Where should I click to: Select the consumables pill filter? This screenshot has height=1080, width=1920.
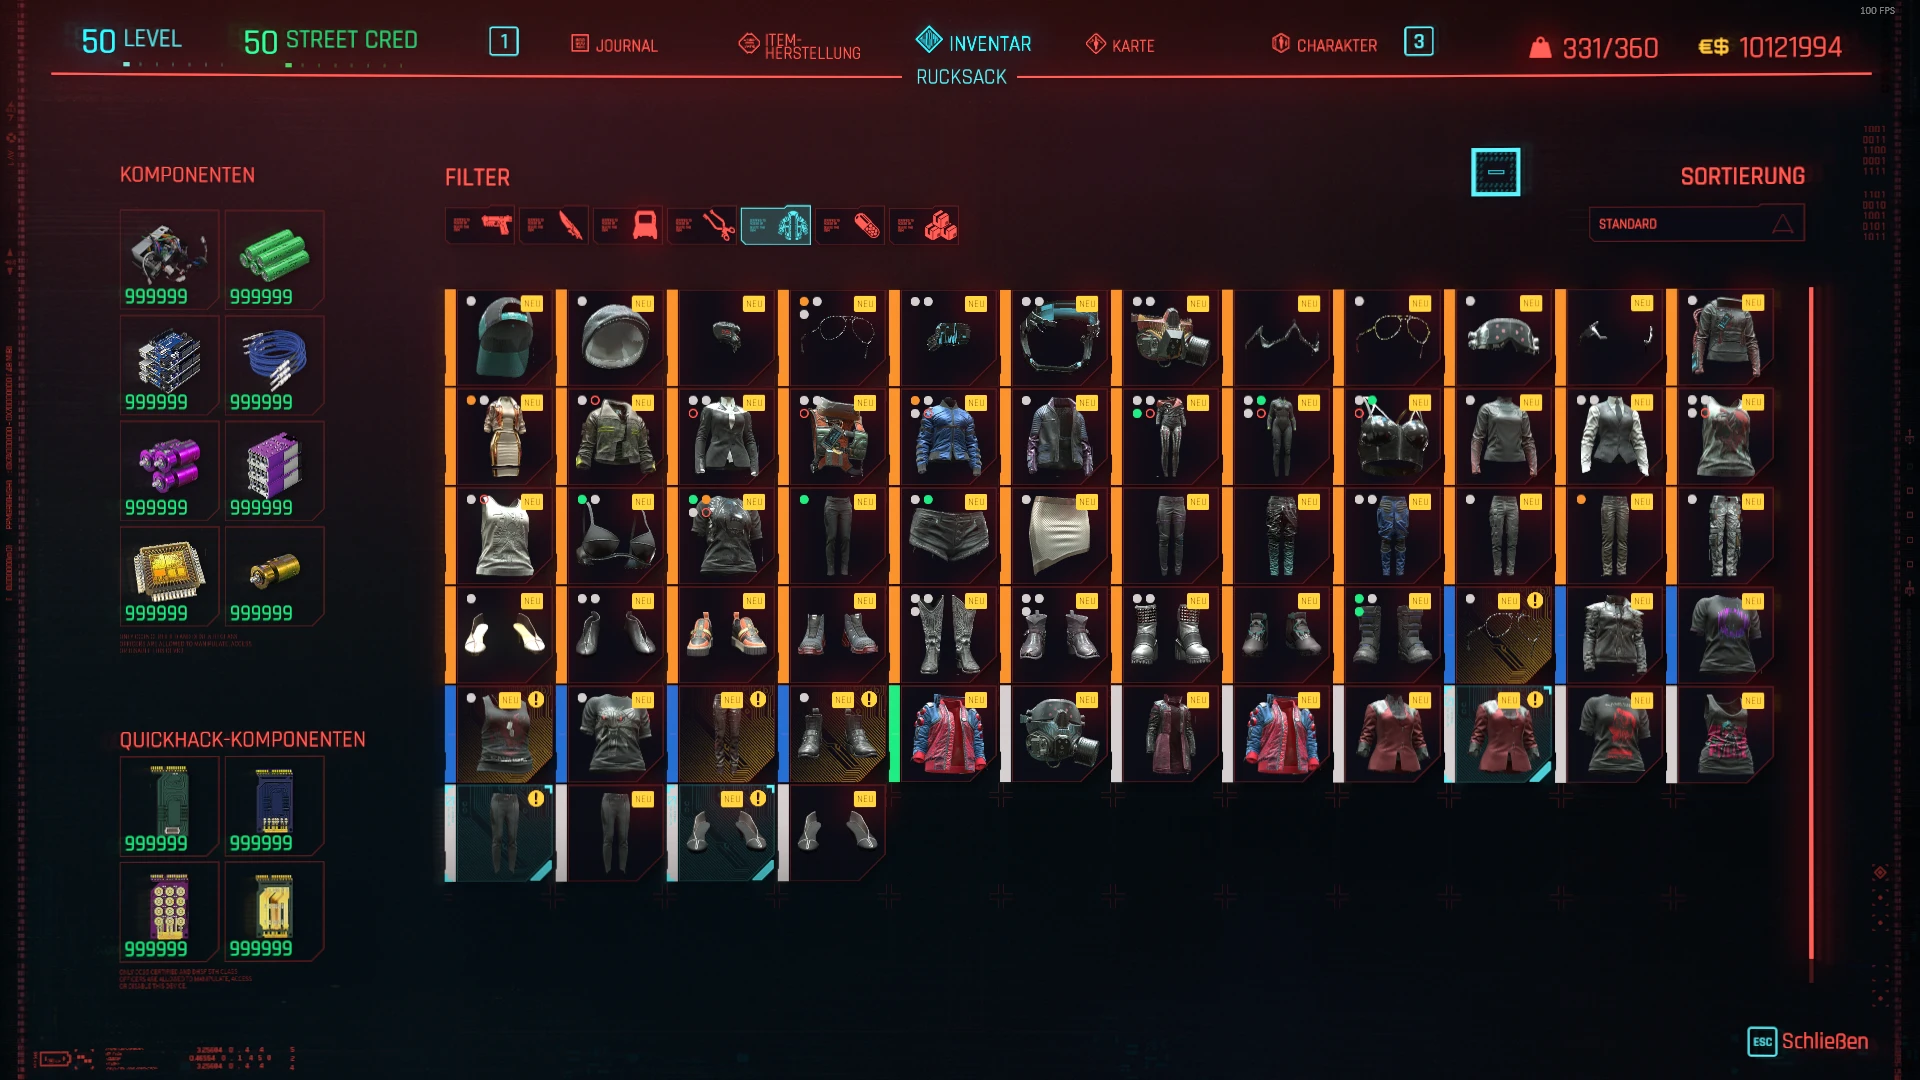tap(850, 226)
